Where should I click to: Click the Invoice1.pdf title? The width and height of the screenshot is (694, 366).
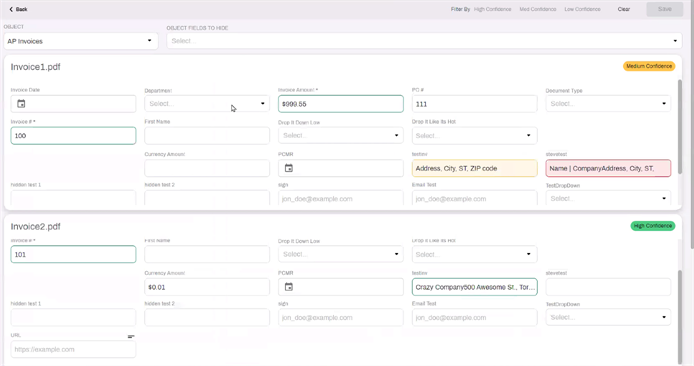(x=35, y=67)
